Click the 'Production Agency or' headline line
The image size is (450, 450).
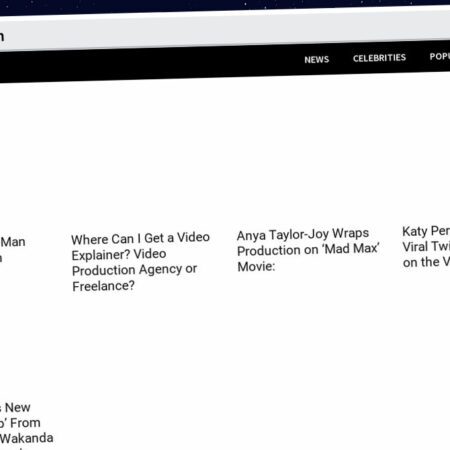134,270
